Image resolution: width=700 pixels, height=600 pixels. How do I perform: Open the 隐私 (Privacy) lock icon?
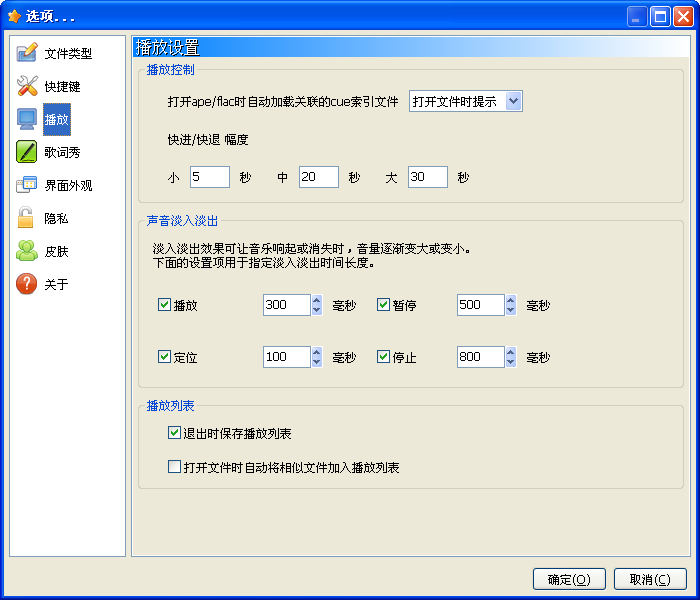[x=27, y=218]
